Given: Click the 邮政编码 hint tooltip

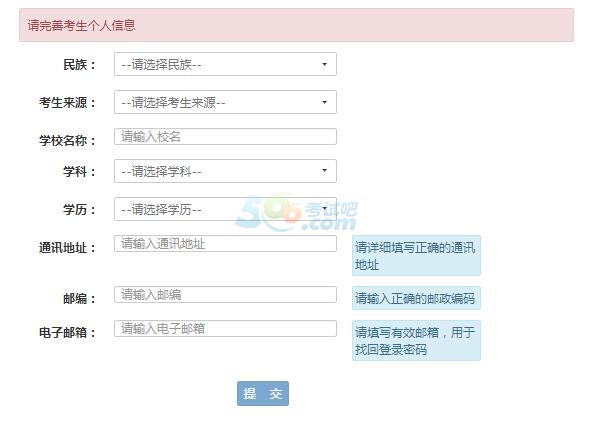Looking at the screenshot, I should [416, 298].
